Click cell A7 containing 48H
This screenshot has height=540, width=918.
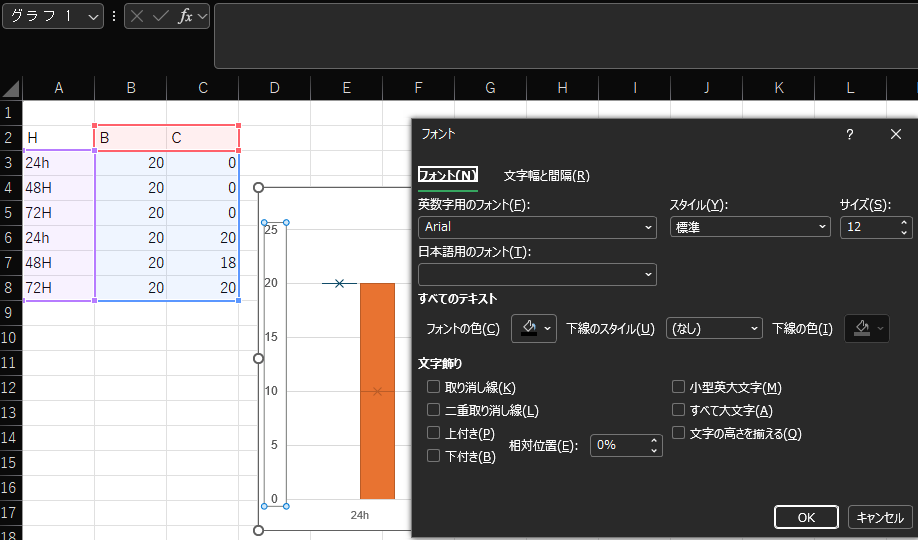[x=59, y=262]
